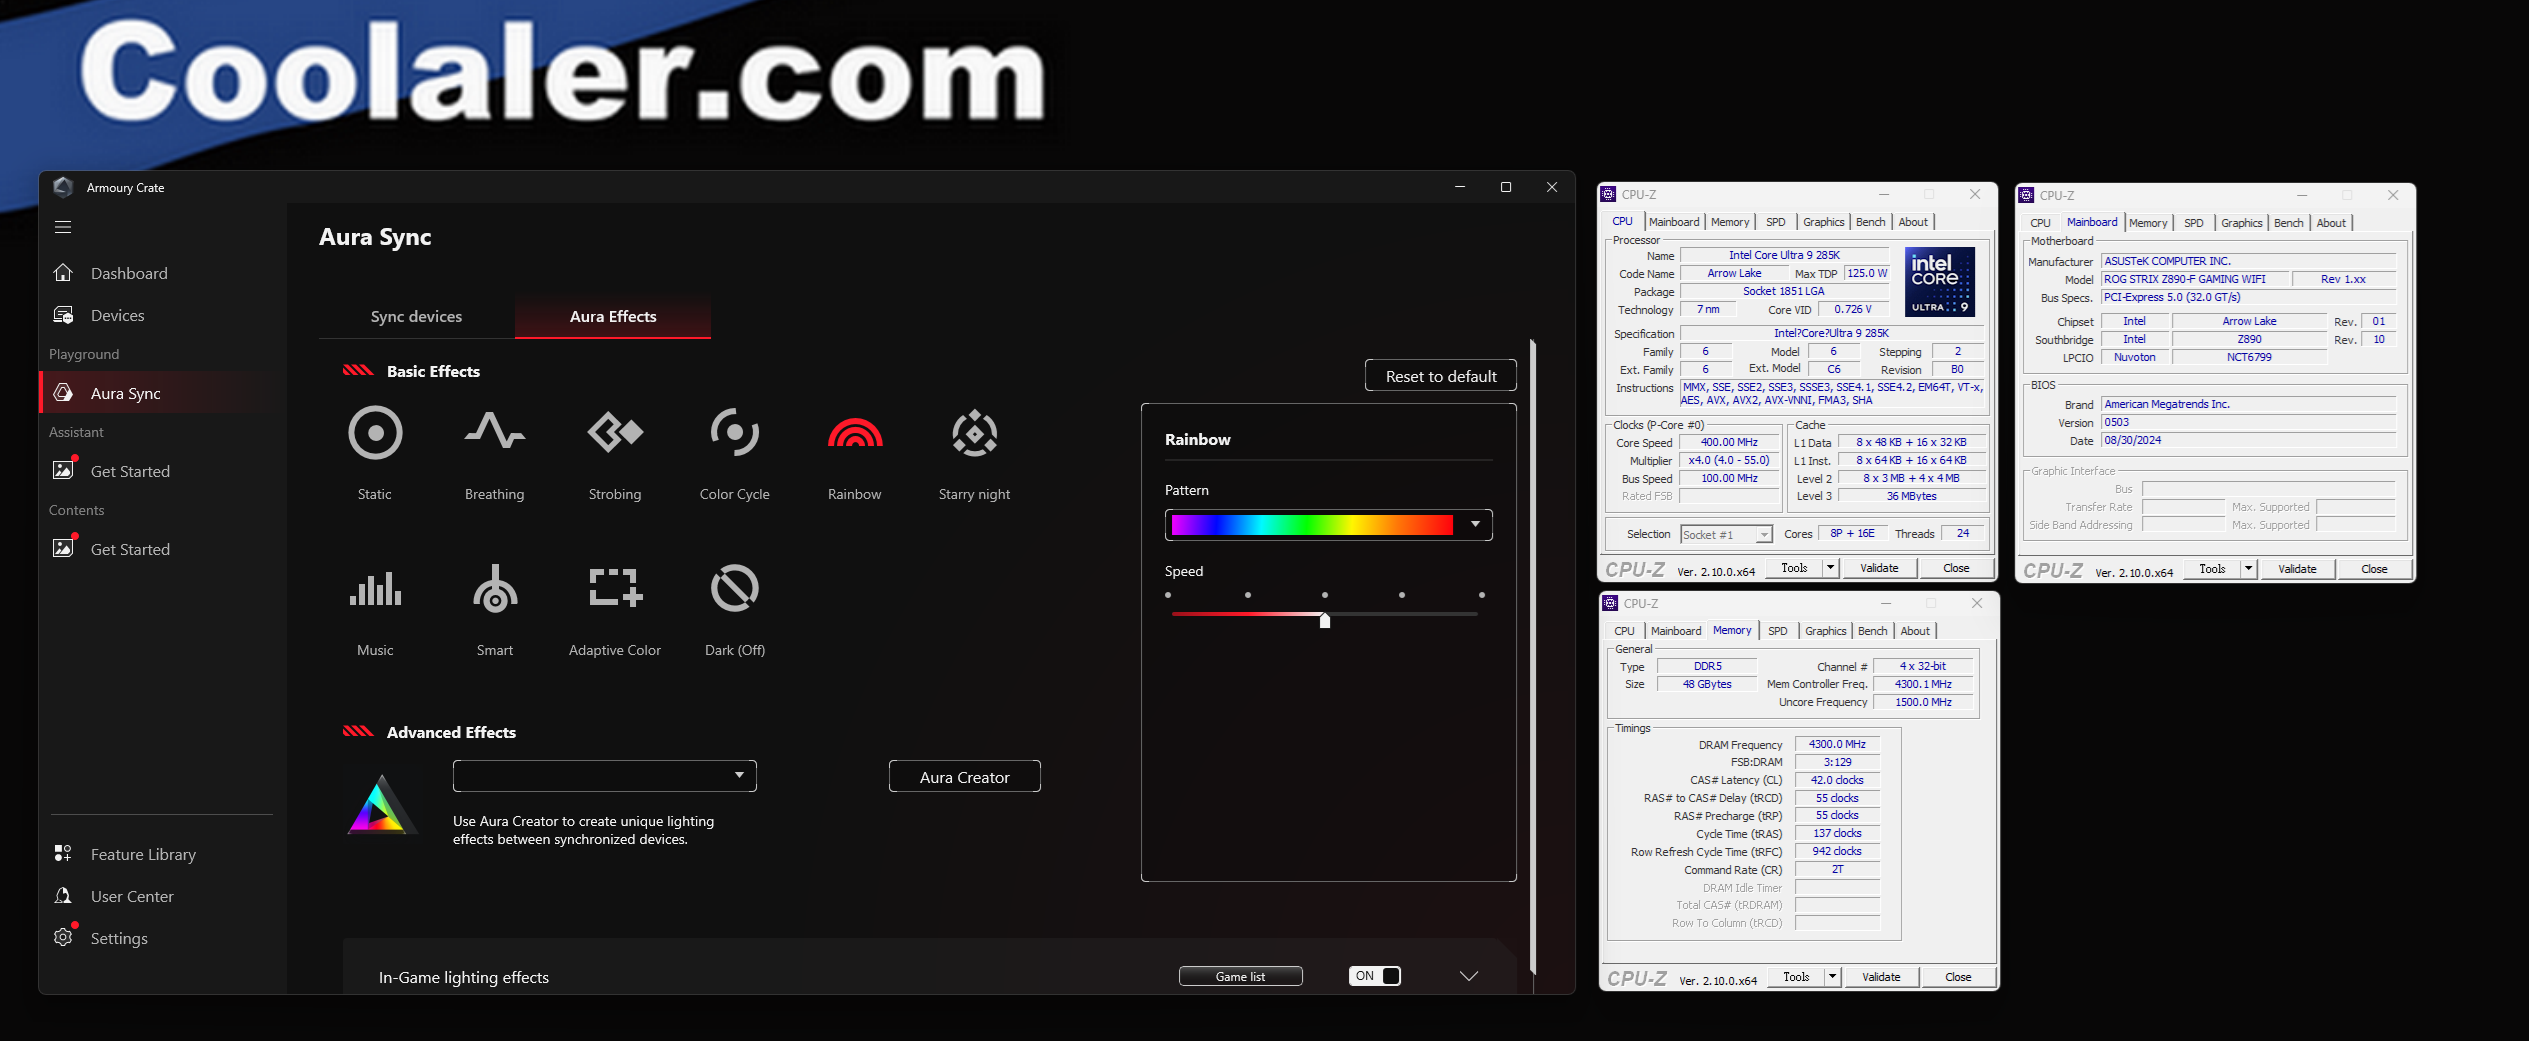Open the SPD tab in CPU-Z CPU window
Image resolution: width=2529 pixels, height=1041 pixels.
(x=1775, y=222)
